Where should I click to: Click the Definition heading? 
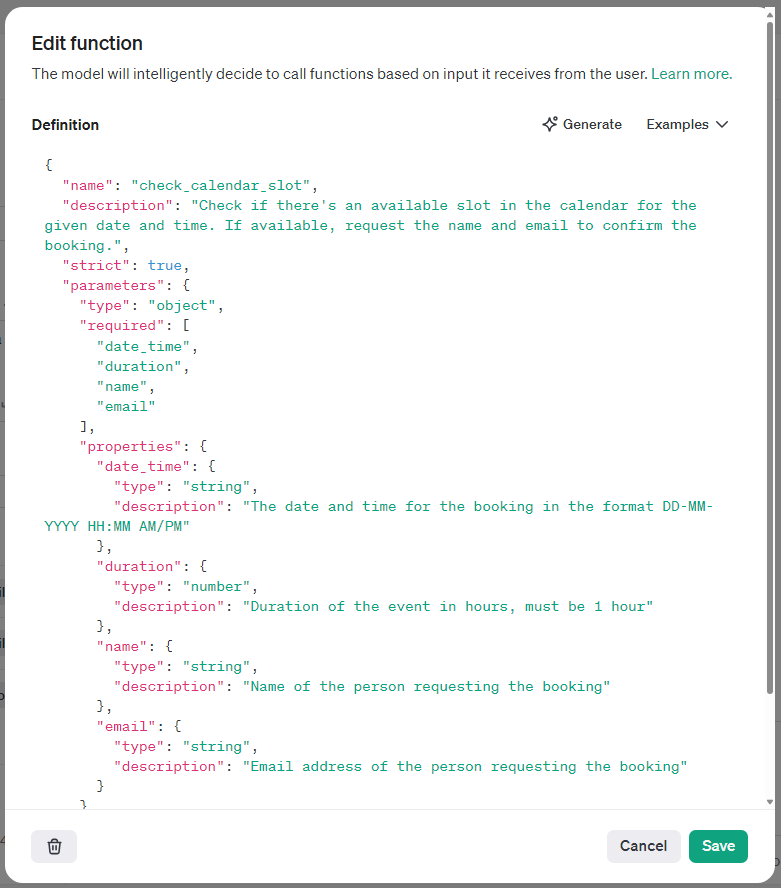65,125
